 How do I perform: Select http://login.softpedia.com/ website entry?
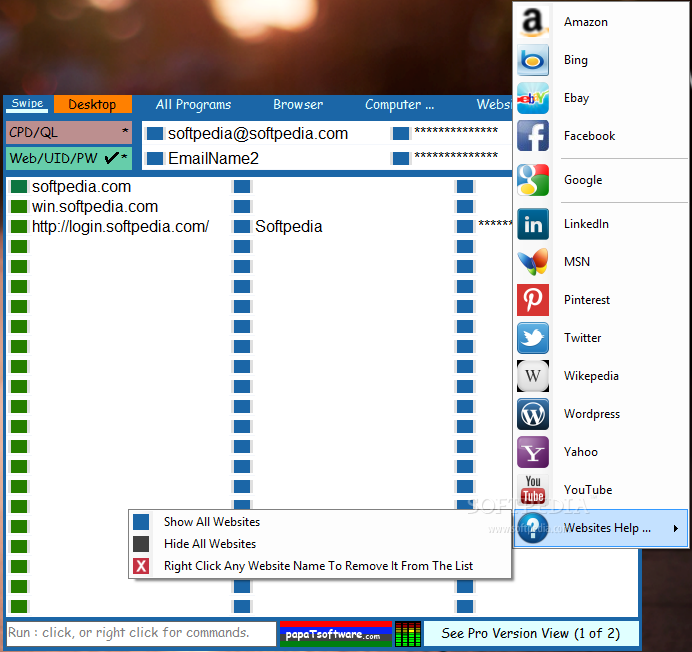[120, 226]
